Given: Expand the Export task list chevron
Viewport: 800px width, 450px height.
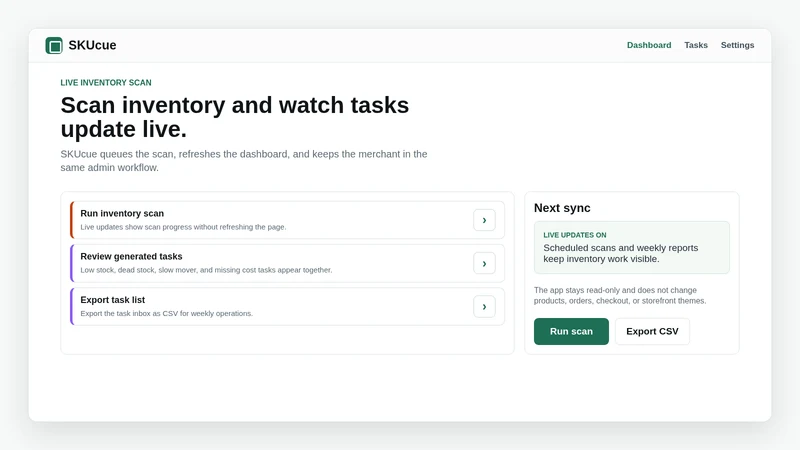Looking at the screenshot, I should (x=484, y=307).
